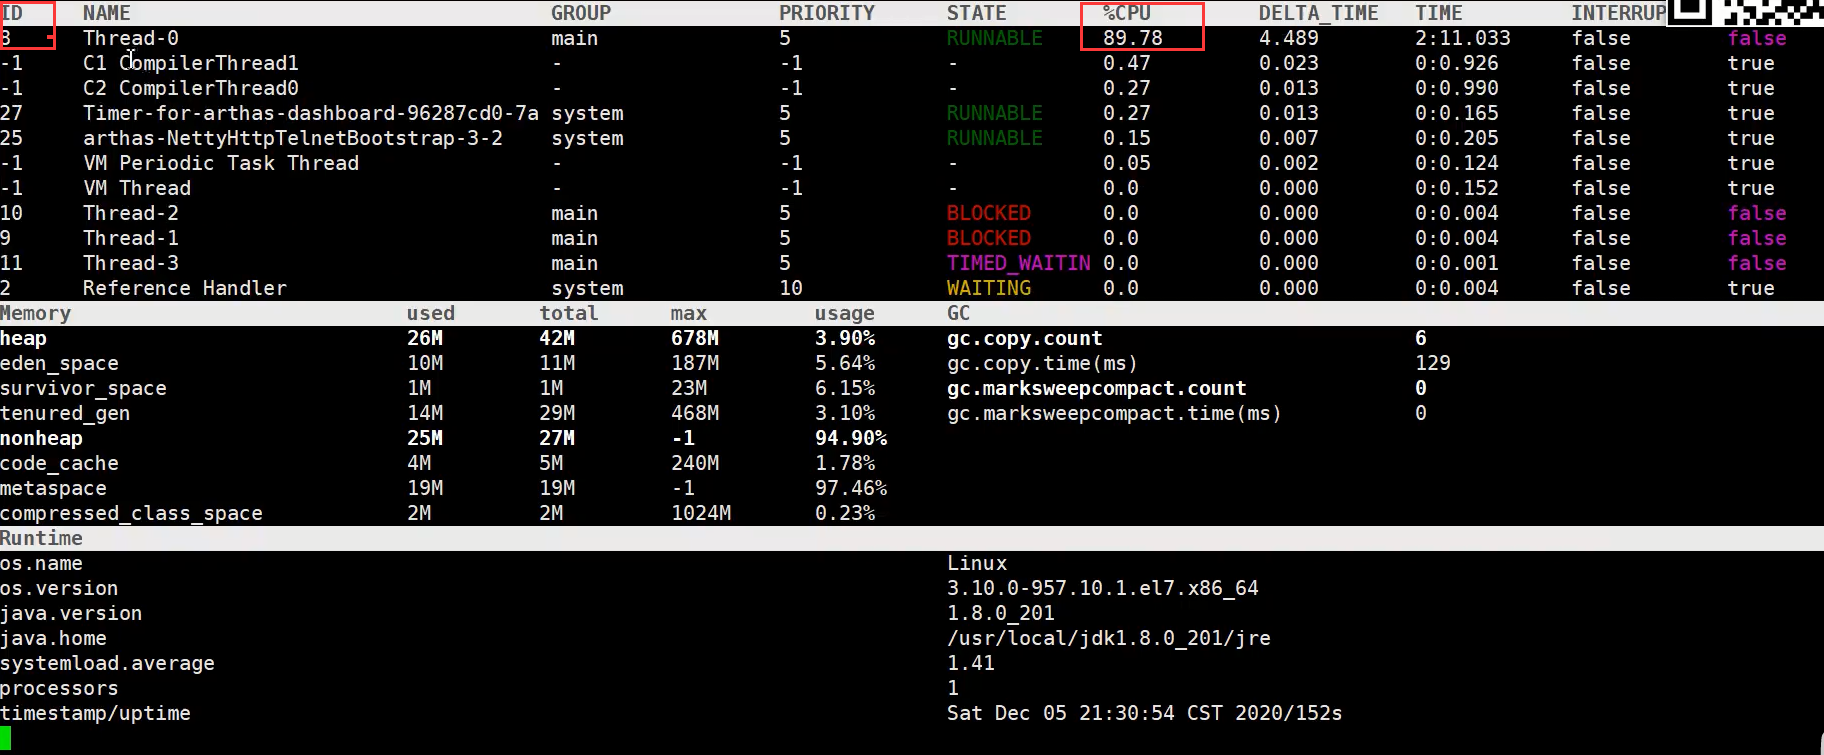Click the java.version label
Image resolution: width=1824 pixels, height=755 pixels.
pos(71,613)
